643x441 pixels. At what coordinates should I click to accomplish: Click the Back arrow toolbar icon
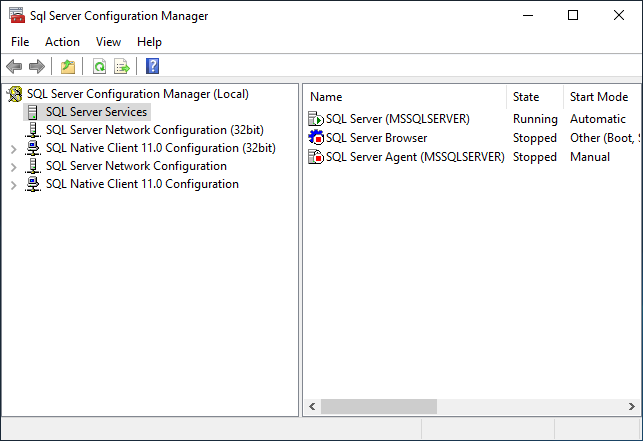tap(14, 67)
